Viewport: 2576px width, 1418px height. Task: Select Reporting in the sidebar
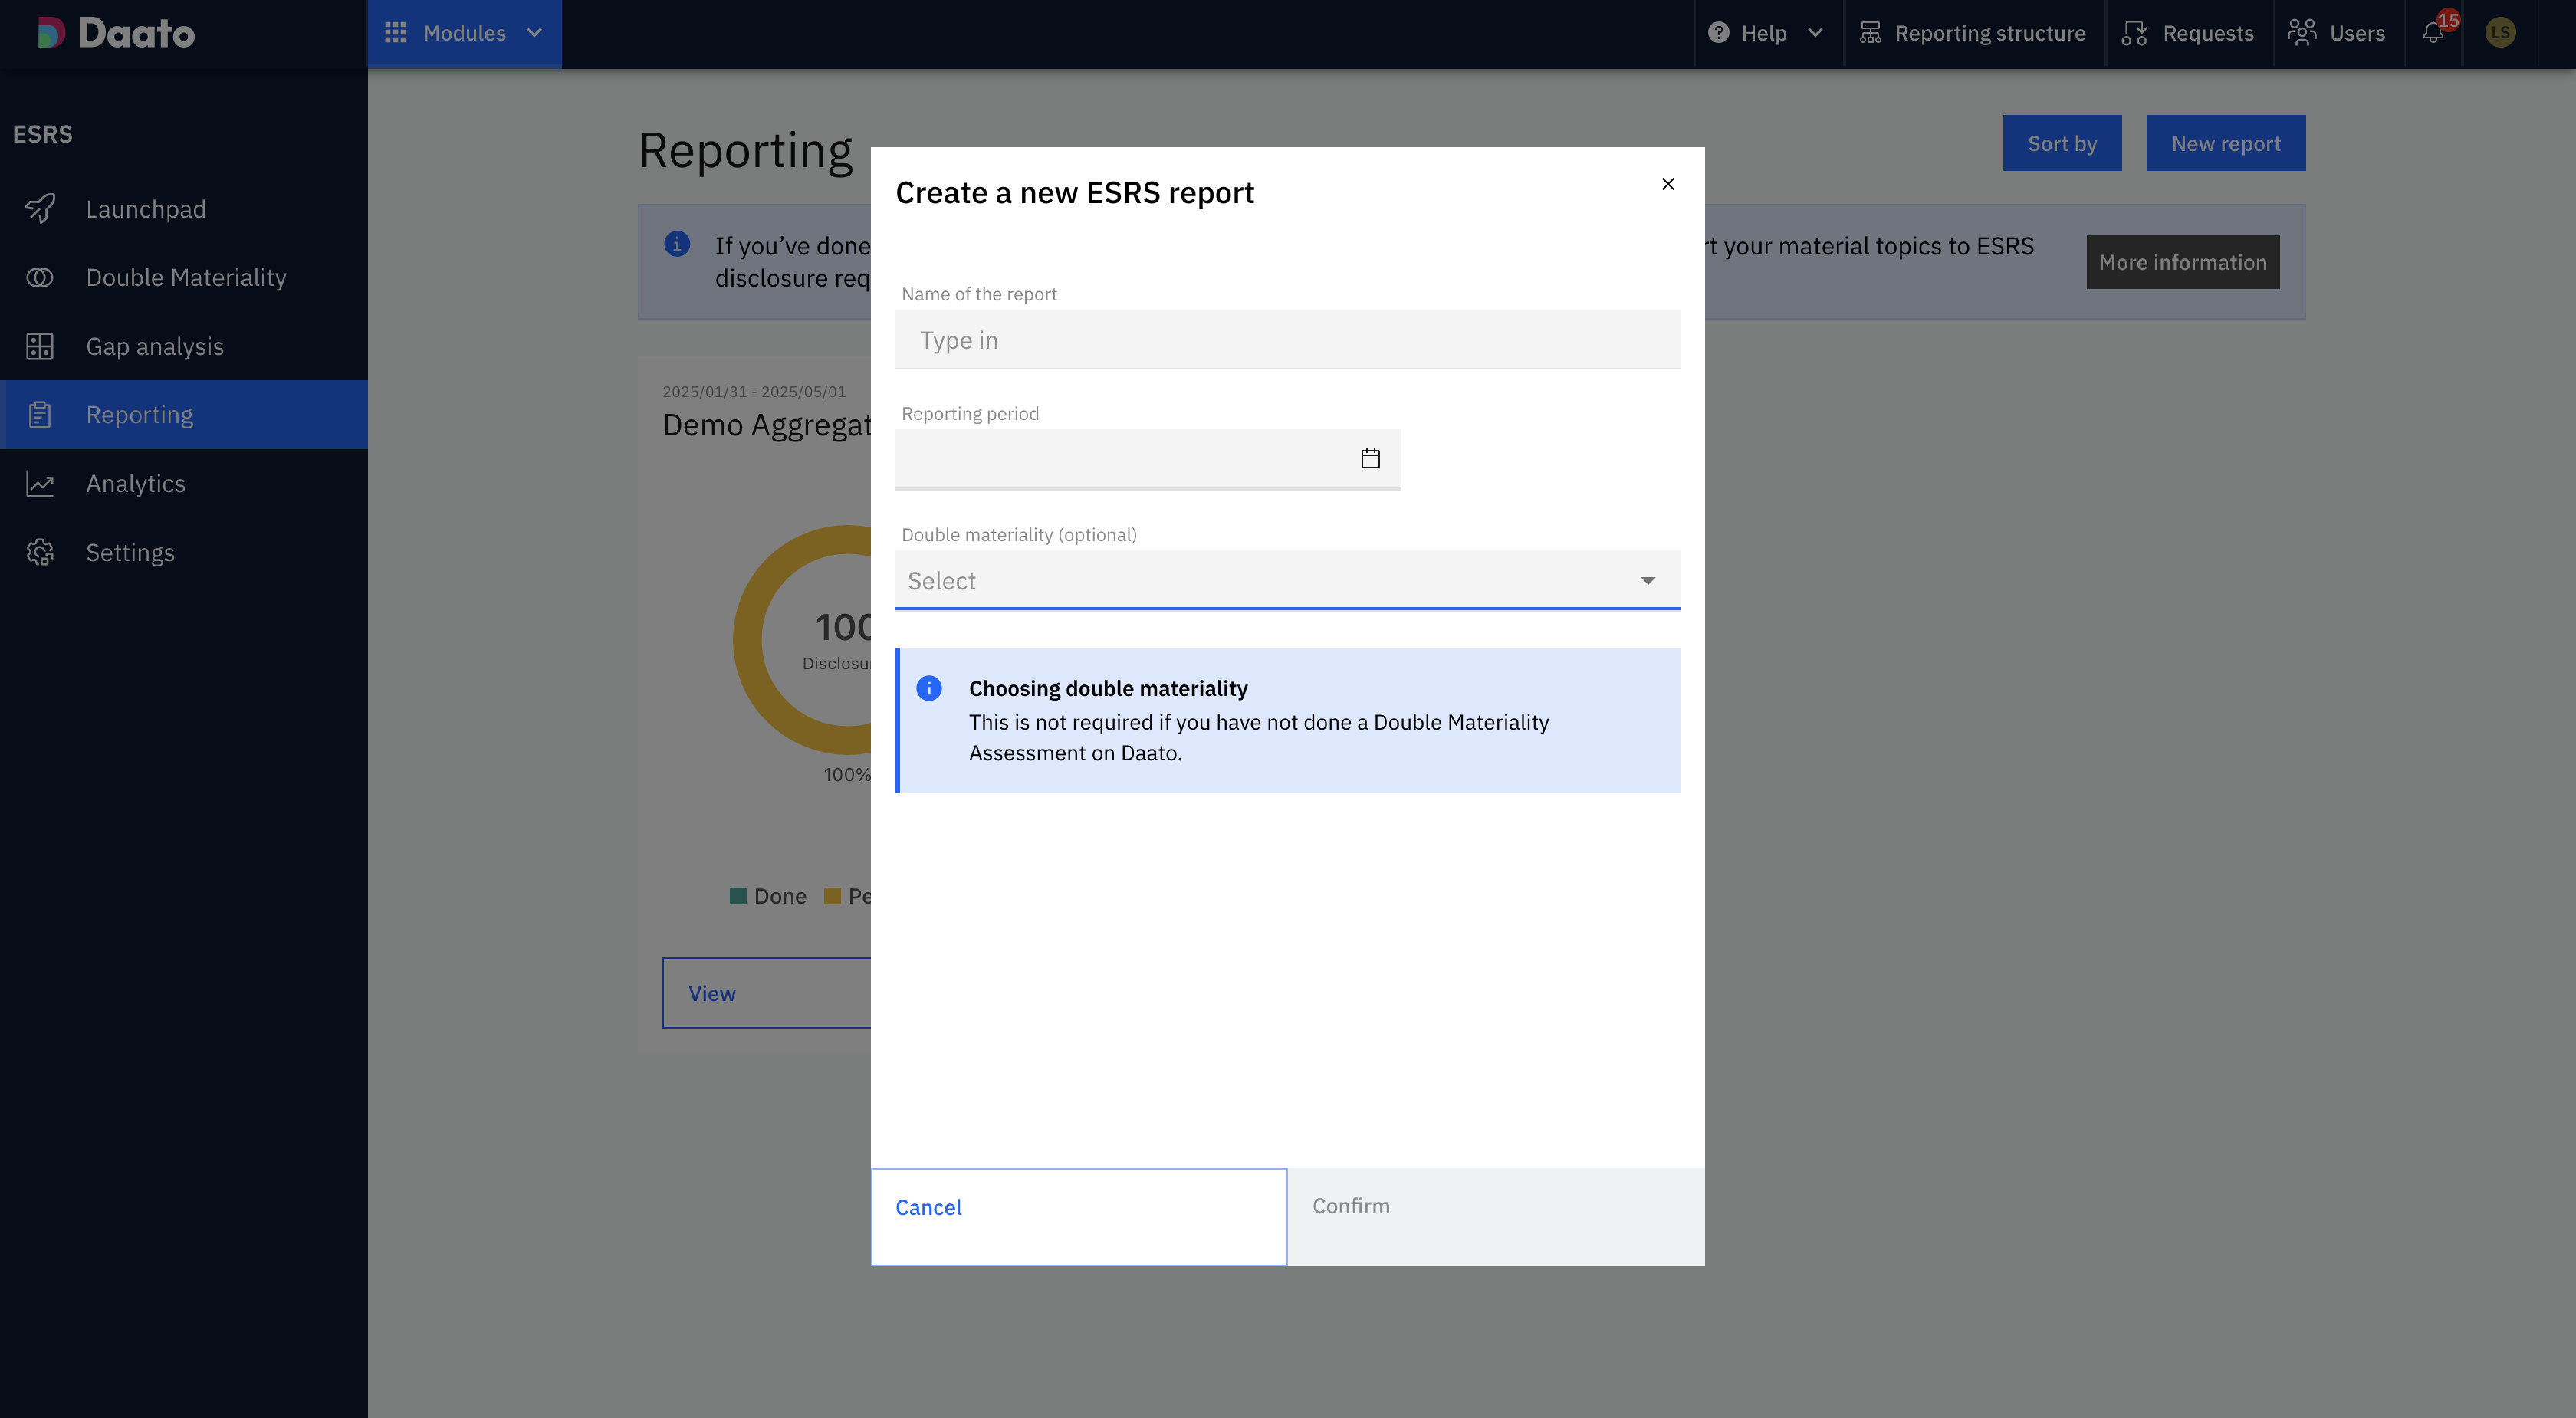(x=139, y=415)
